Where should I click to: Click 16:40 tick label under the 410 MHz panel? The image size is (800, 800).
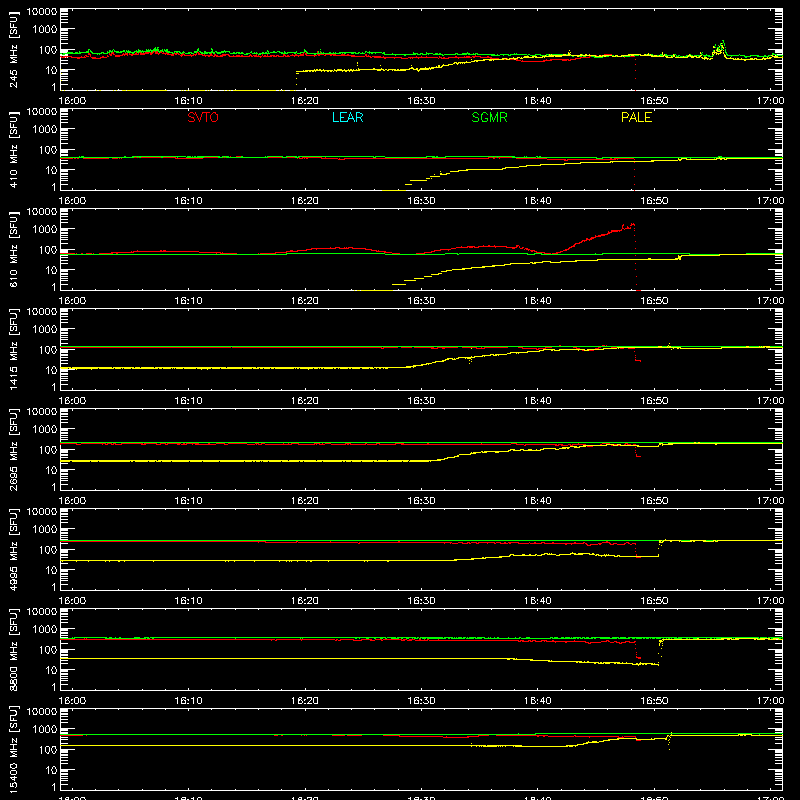tap(537, 201)
